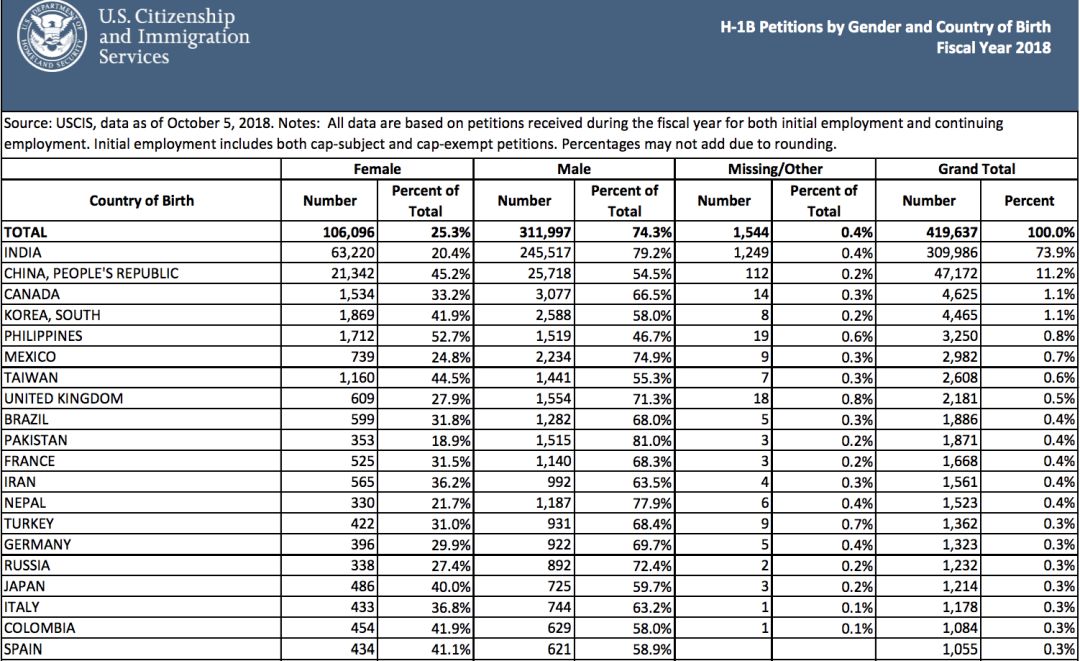Click Colombia's male count 629
Image resolution: width=1080 pixels, height=661 pixels.
pyautogui.click(x=559, y=628)
